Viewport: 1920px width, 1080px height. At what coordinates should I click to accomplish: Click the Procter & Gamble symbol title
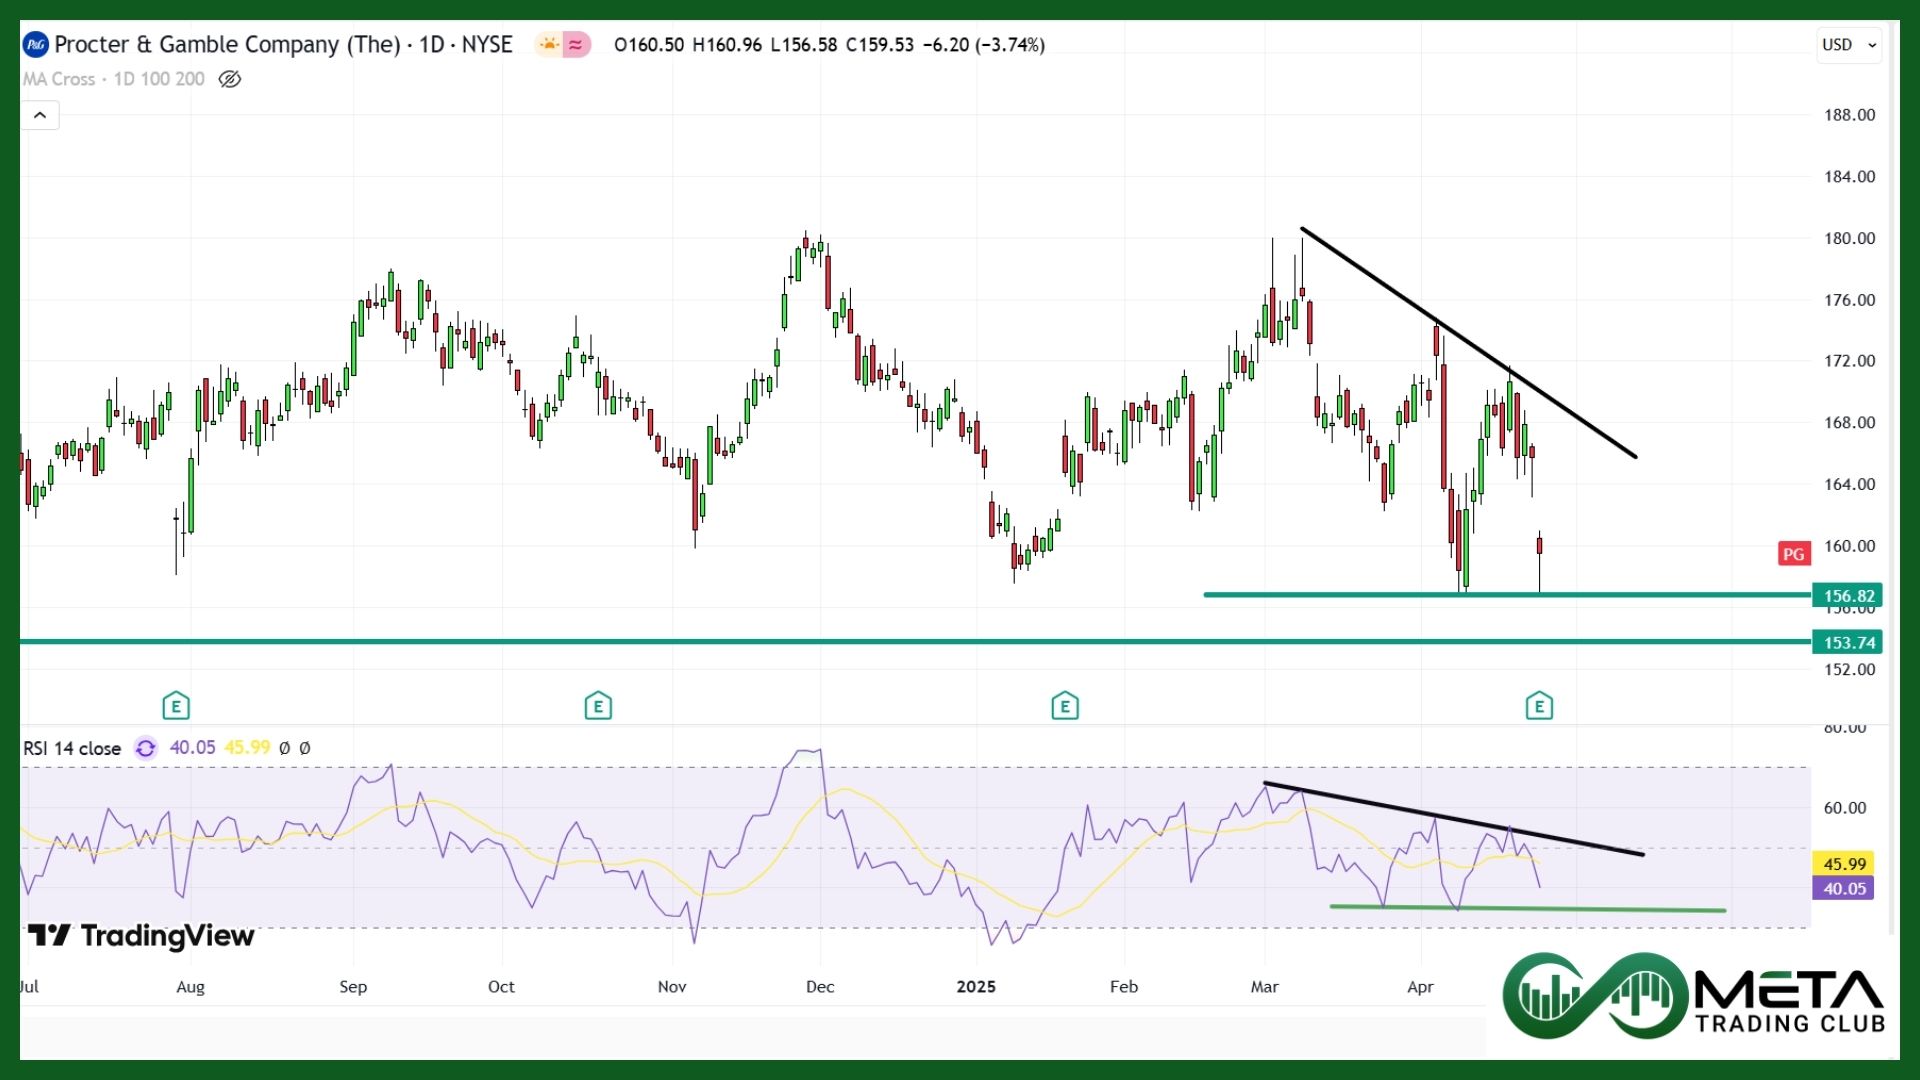pos(283,44)
